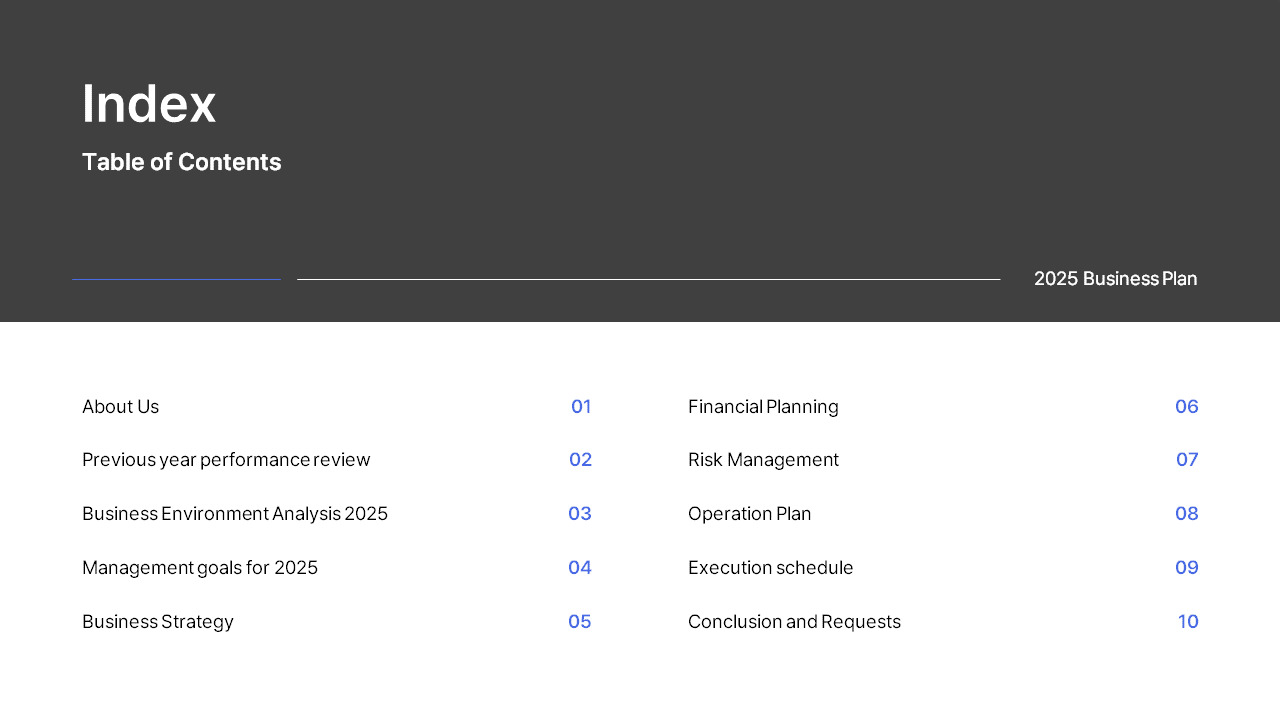The height and width of the screenshot is (720, 1280).
Task: Click page number 03
Action: (x=580, y=514)
